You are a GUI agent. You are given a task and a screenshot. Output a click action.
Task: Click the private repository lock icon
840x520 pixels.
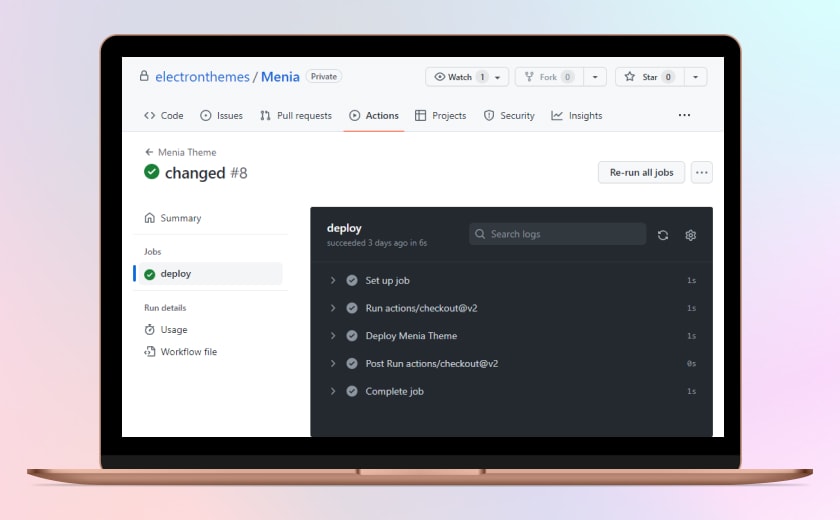pyautogui.click(x=144, y=76)
